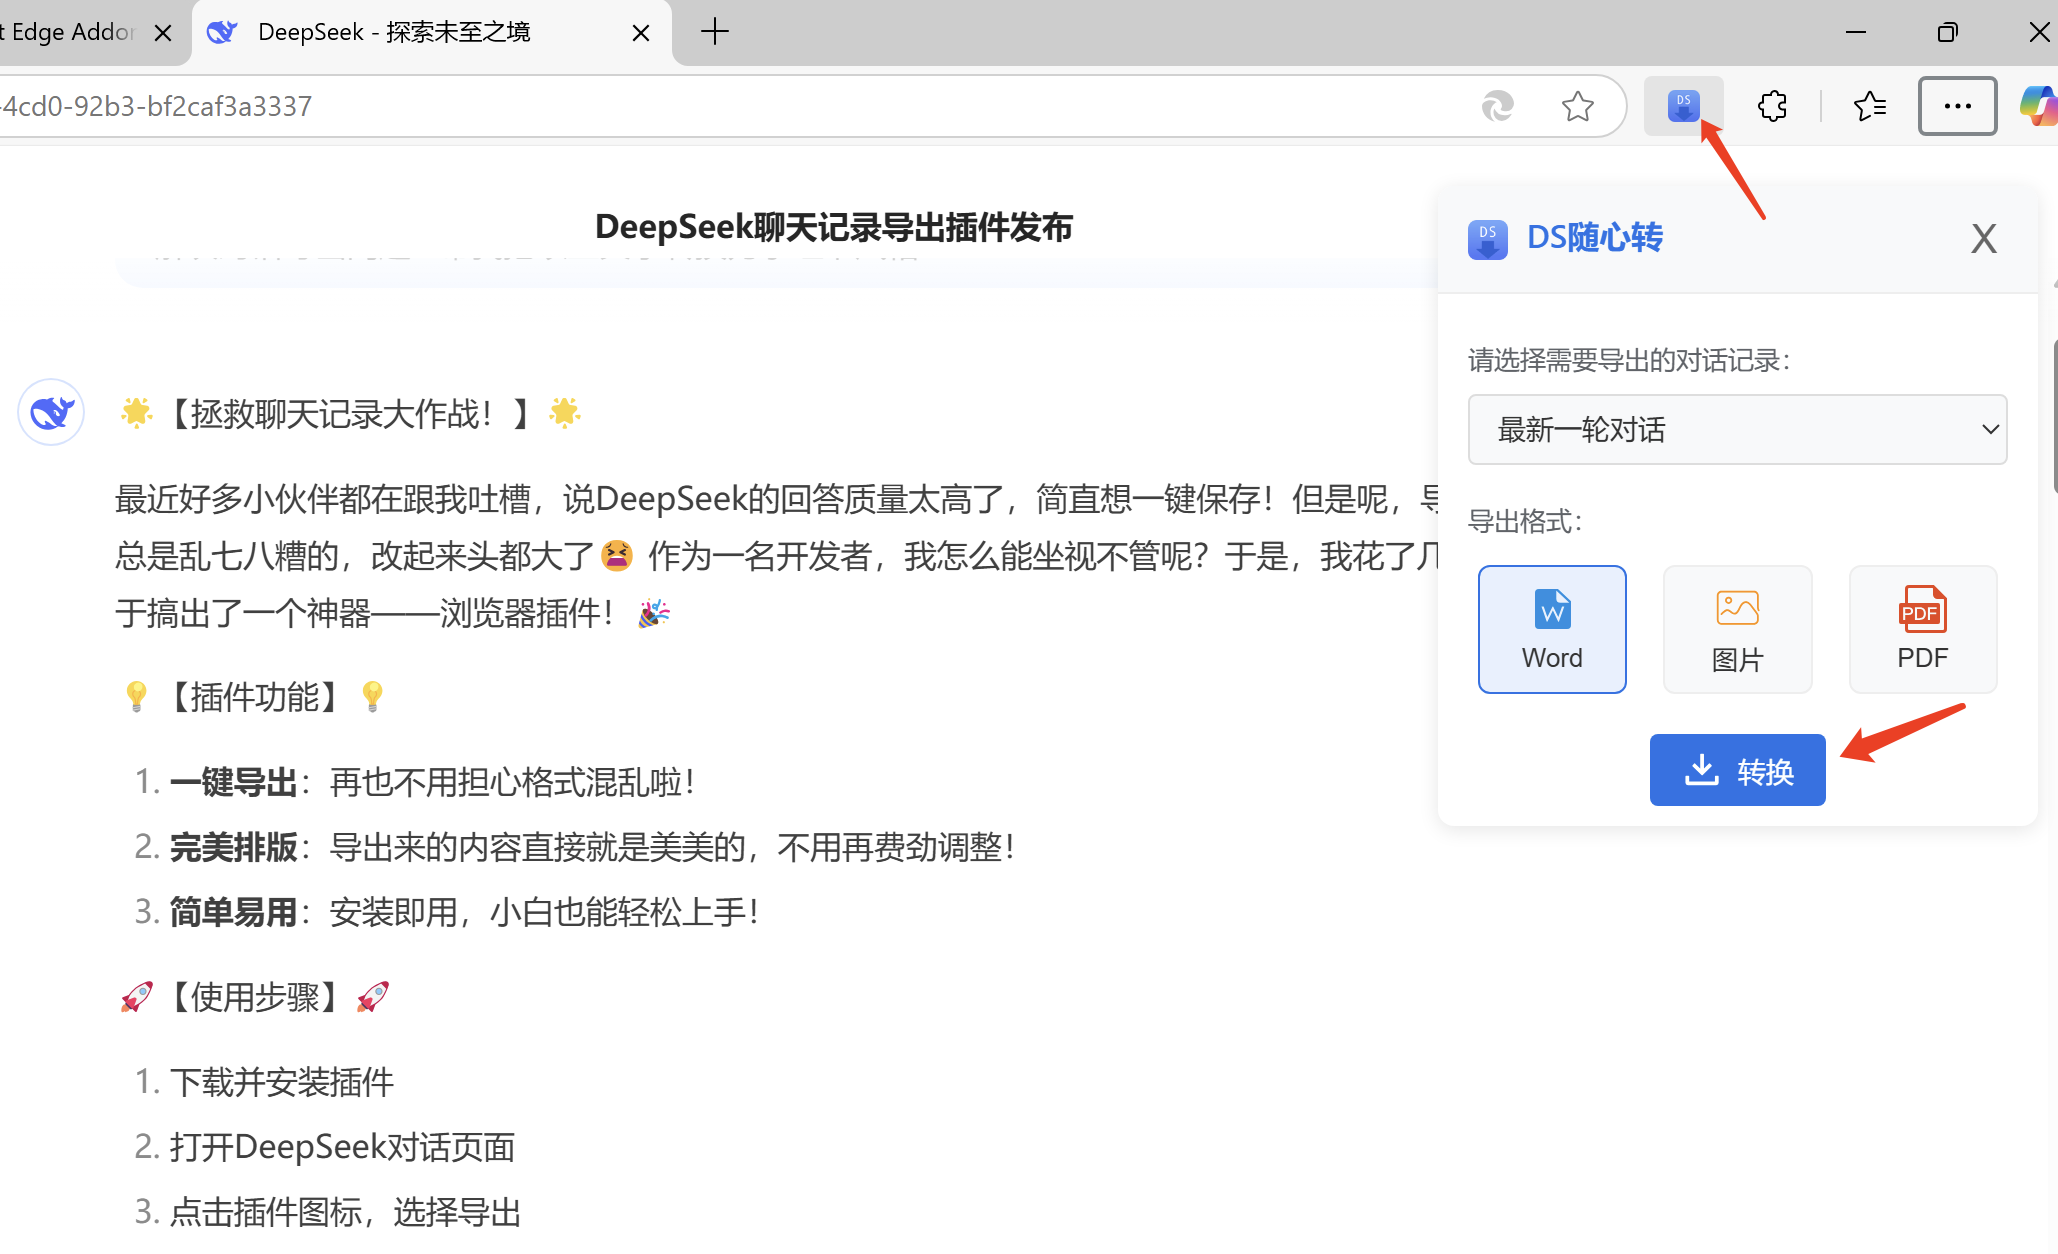The width and height of the screenshot is (2058, 1254).
Task: Click the 请选择需要导出的对话记录 label
Action: (1629, 361)
